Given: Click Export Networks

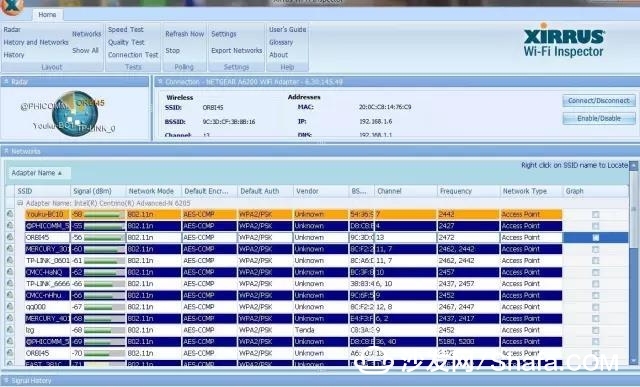Looking at the screenshot, I should 237,50.
